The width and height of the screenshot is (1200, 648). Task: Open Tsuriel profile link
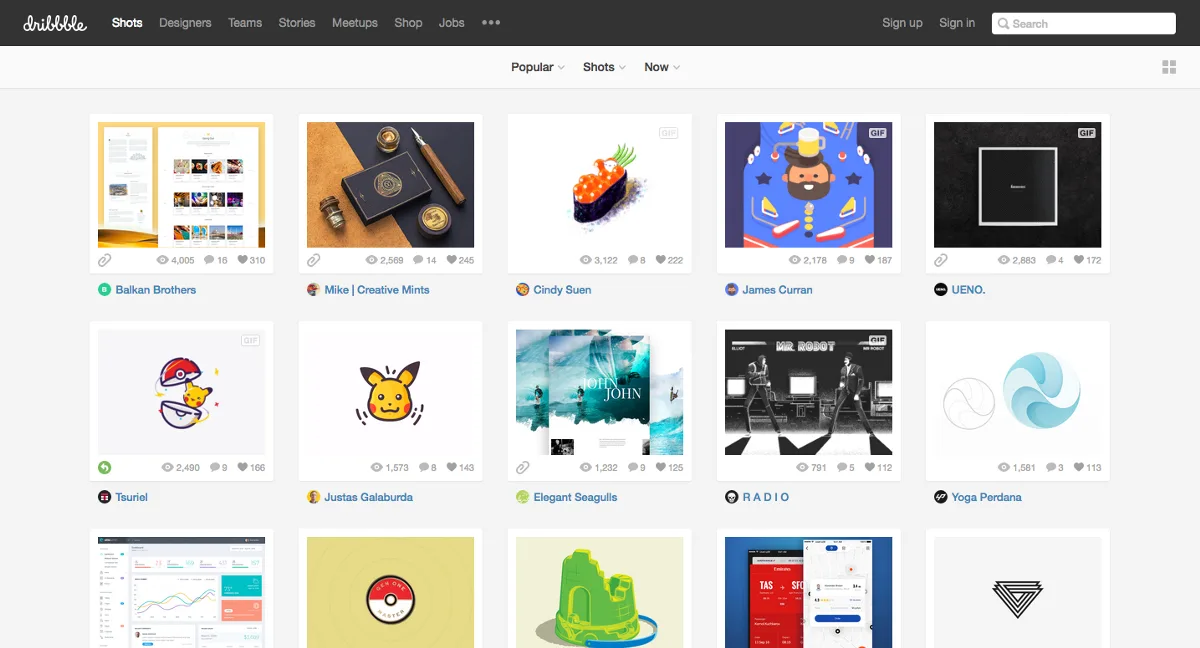click(132, 497)
